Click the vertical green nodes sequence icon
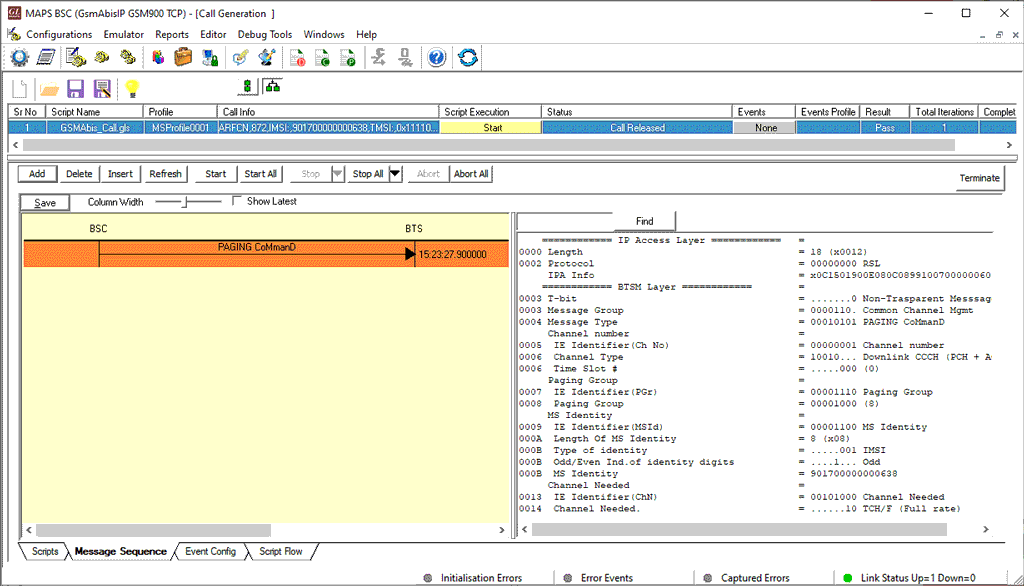 247,86
